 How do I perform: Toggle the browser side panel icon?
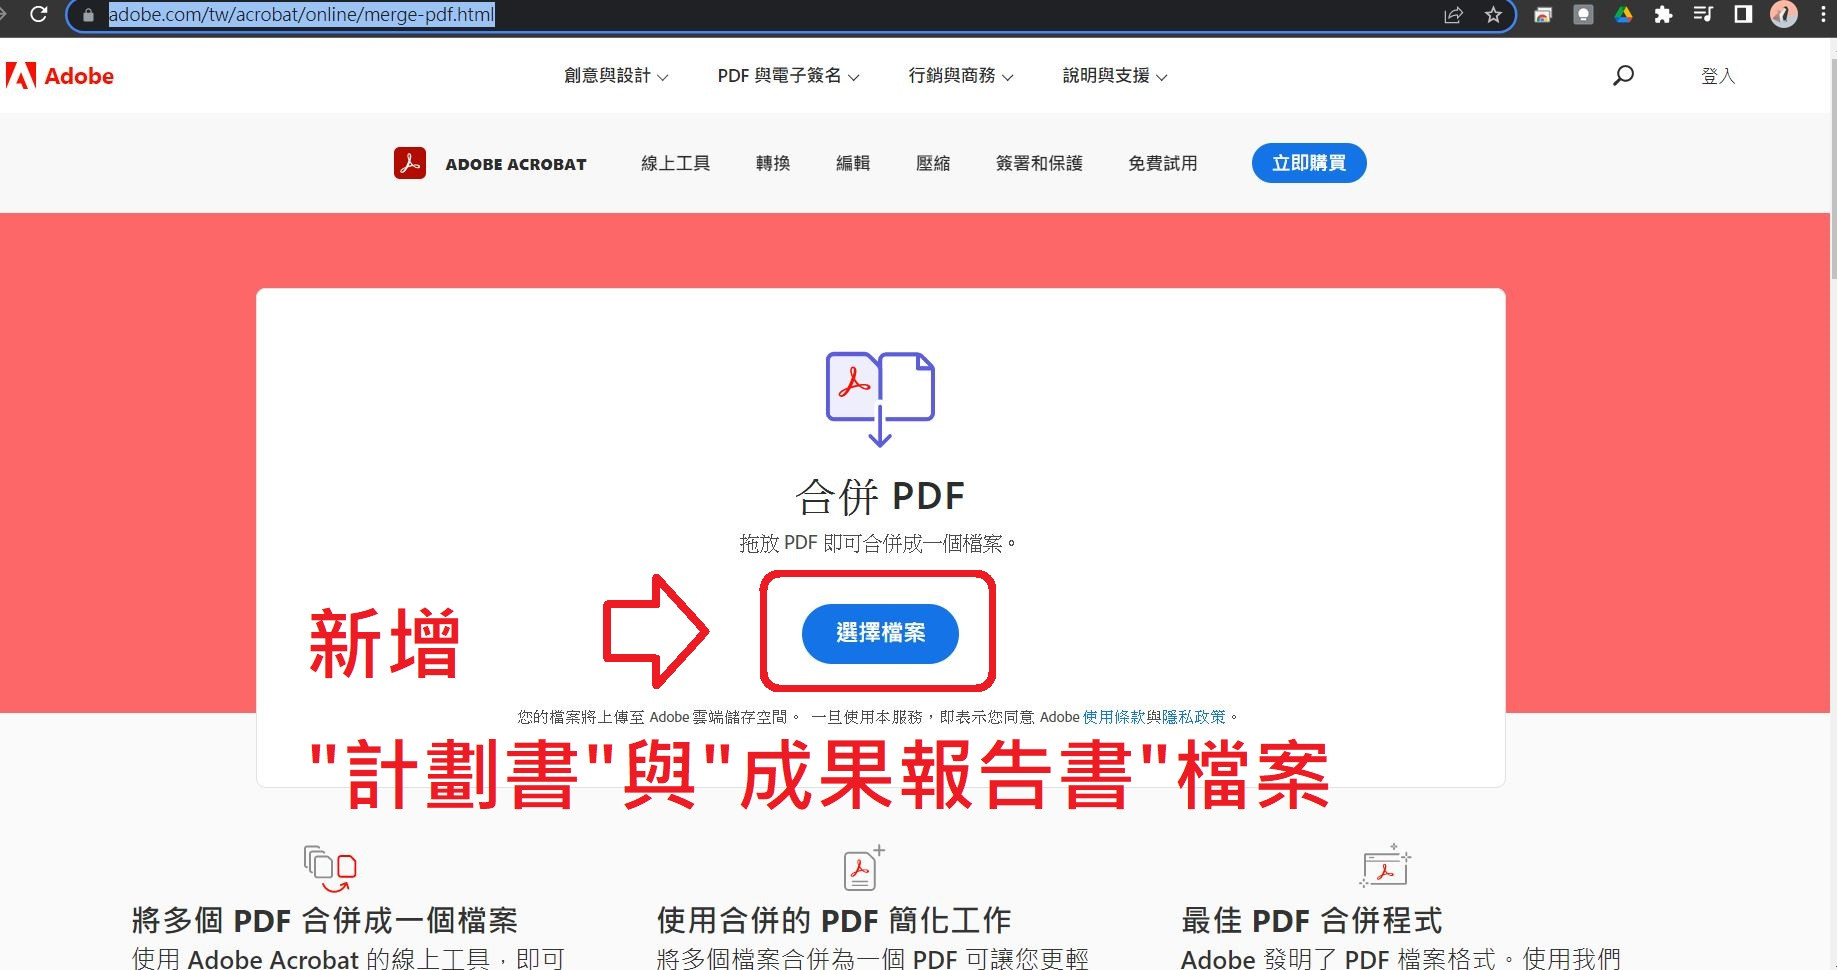coord(1743,14)
